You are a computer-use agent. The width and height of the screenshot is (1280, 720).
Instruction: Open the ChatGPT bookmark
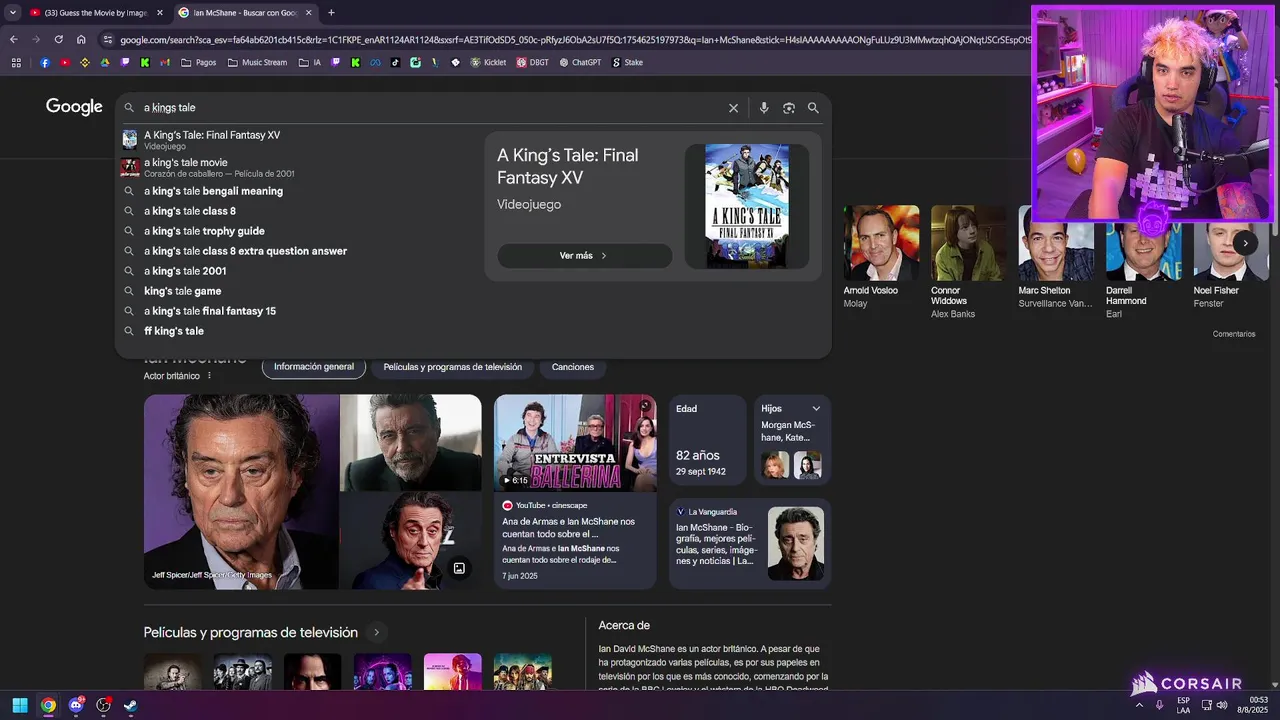[x=580, y=62]
